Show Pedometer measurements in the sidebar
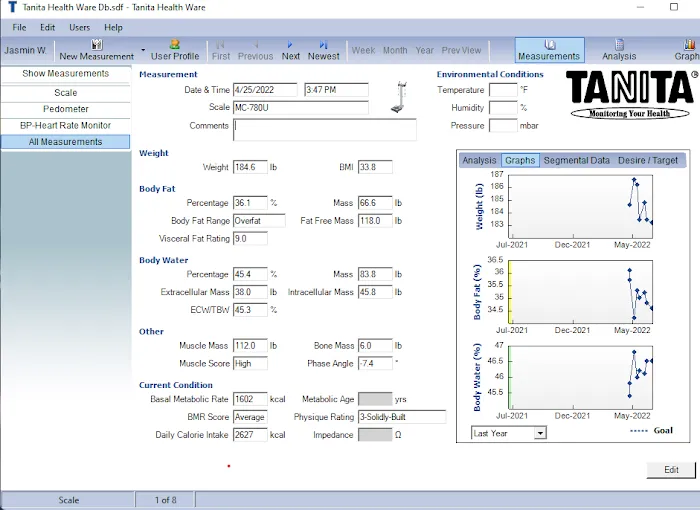700x510 pixels. [x=65, y=109]
